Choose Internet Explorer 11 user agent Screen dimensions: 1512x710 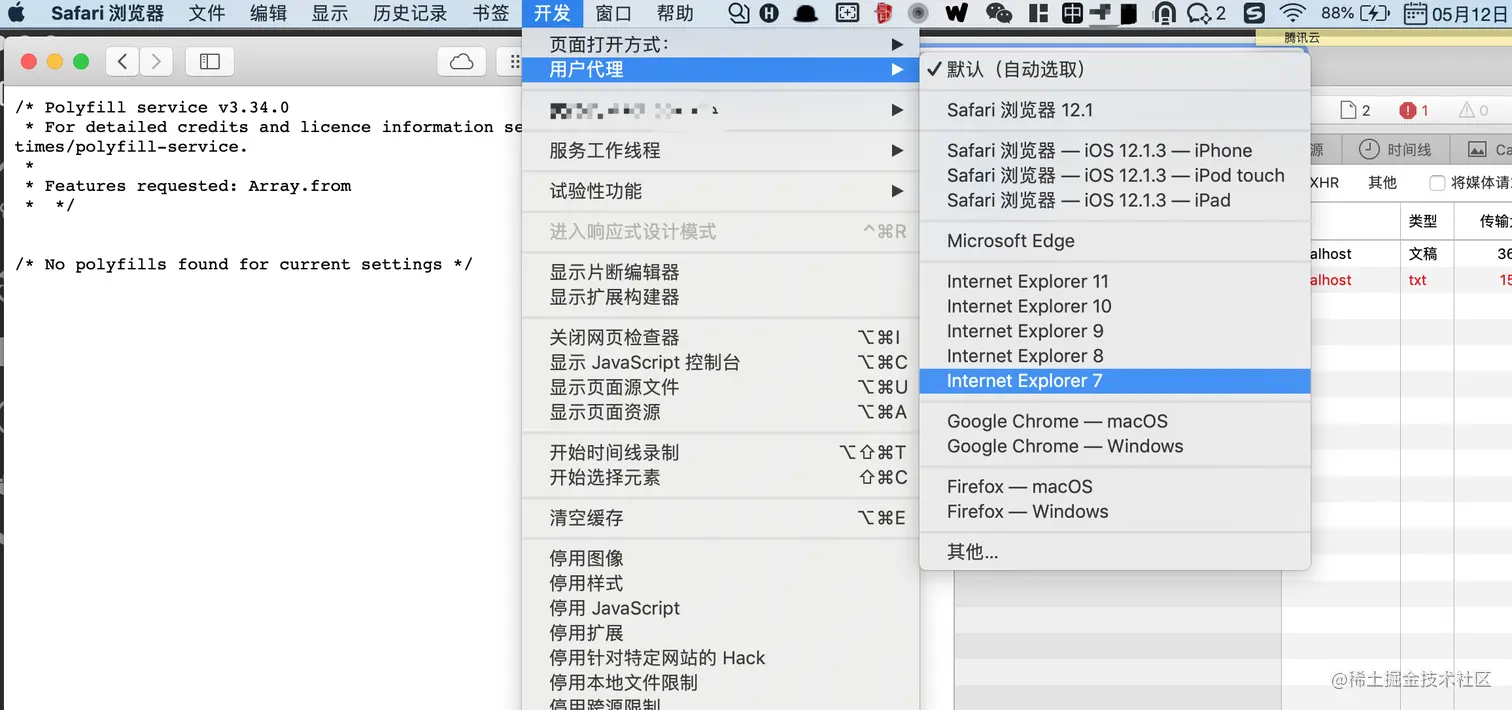click(x=1114, y=281)
